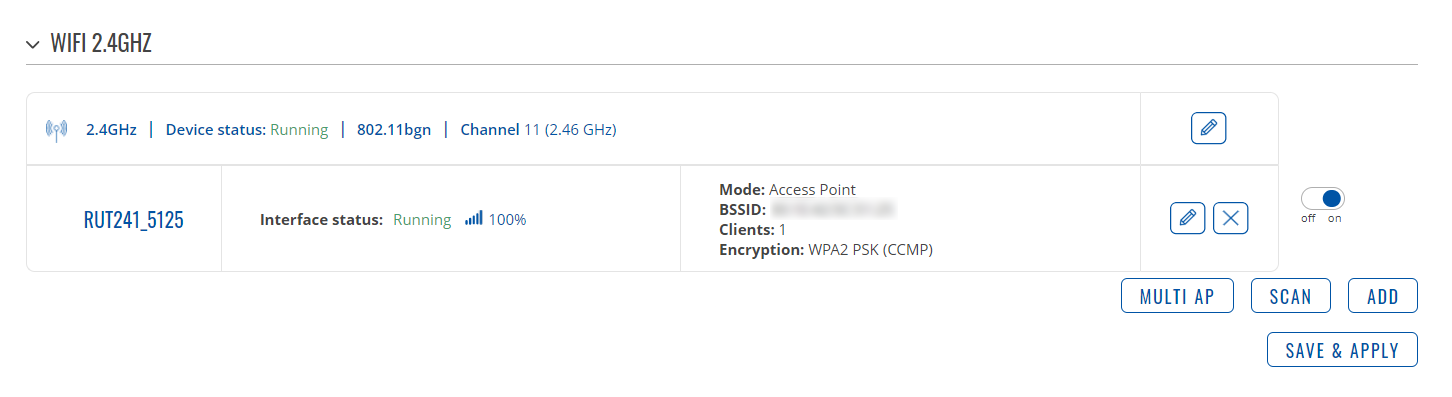
Task: Toggle the RUT241_5125 interface off
Action: coord(1323,199)
